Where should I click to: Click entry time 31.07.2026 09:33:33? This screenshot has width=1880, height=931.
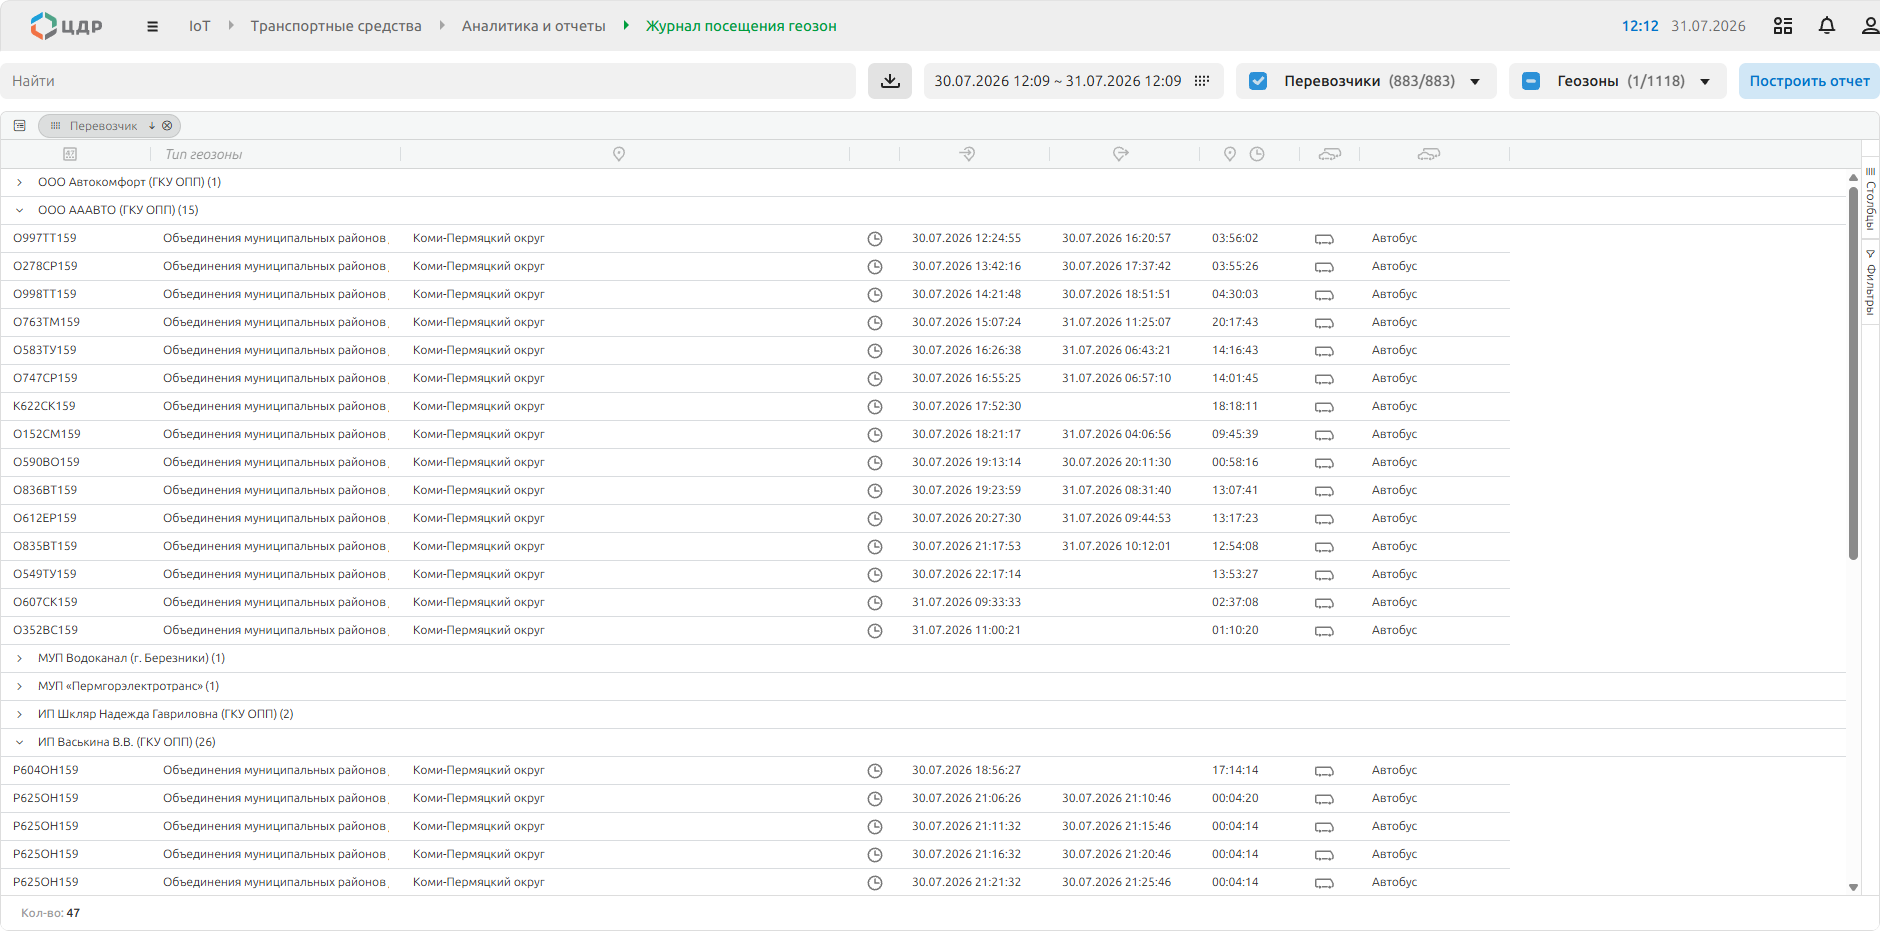pyautogui.click(x=966, y=602)
